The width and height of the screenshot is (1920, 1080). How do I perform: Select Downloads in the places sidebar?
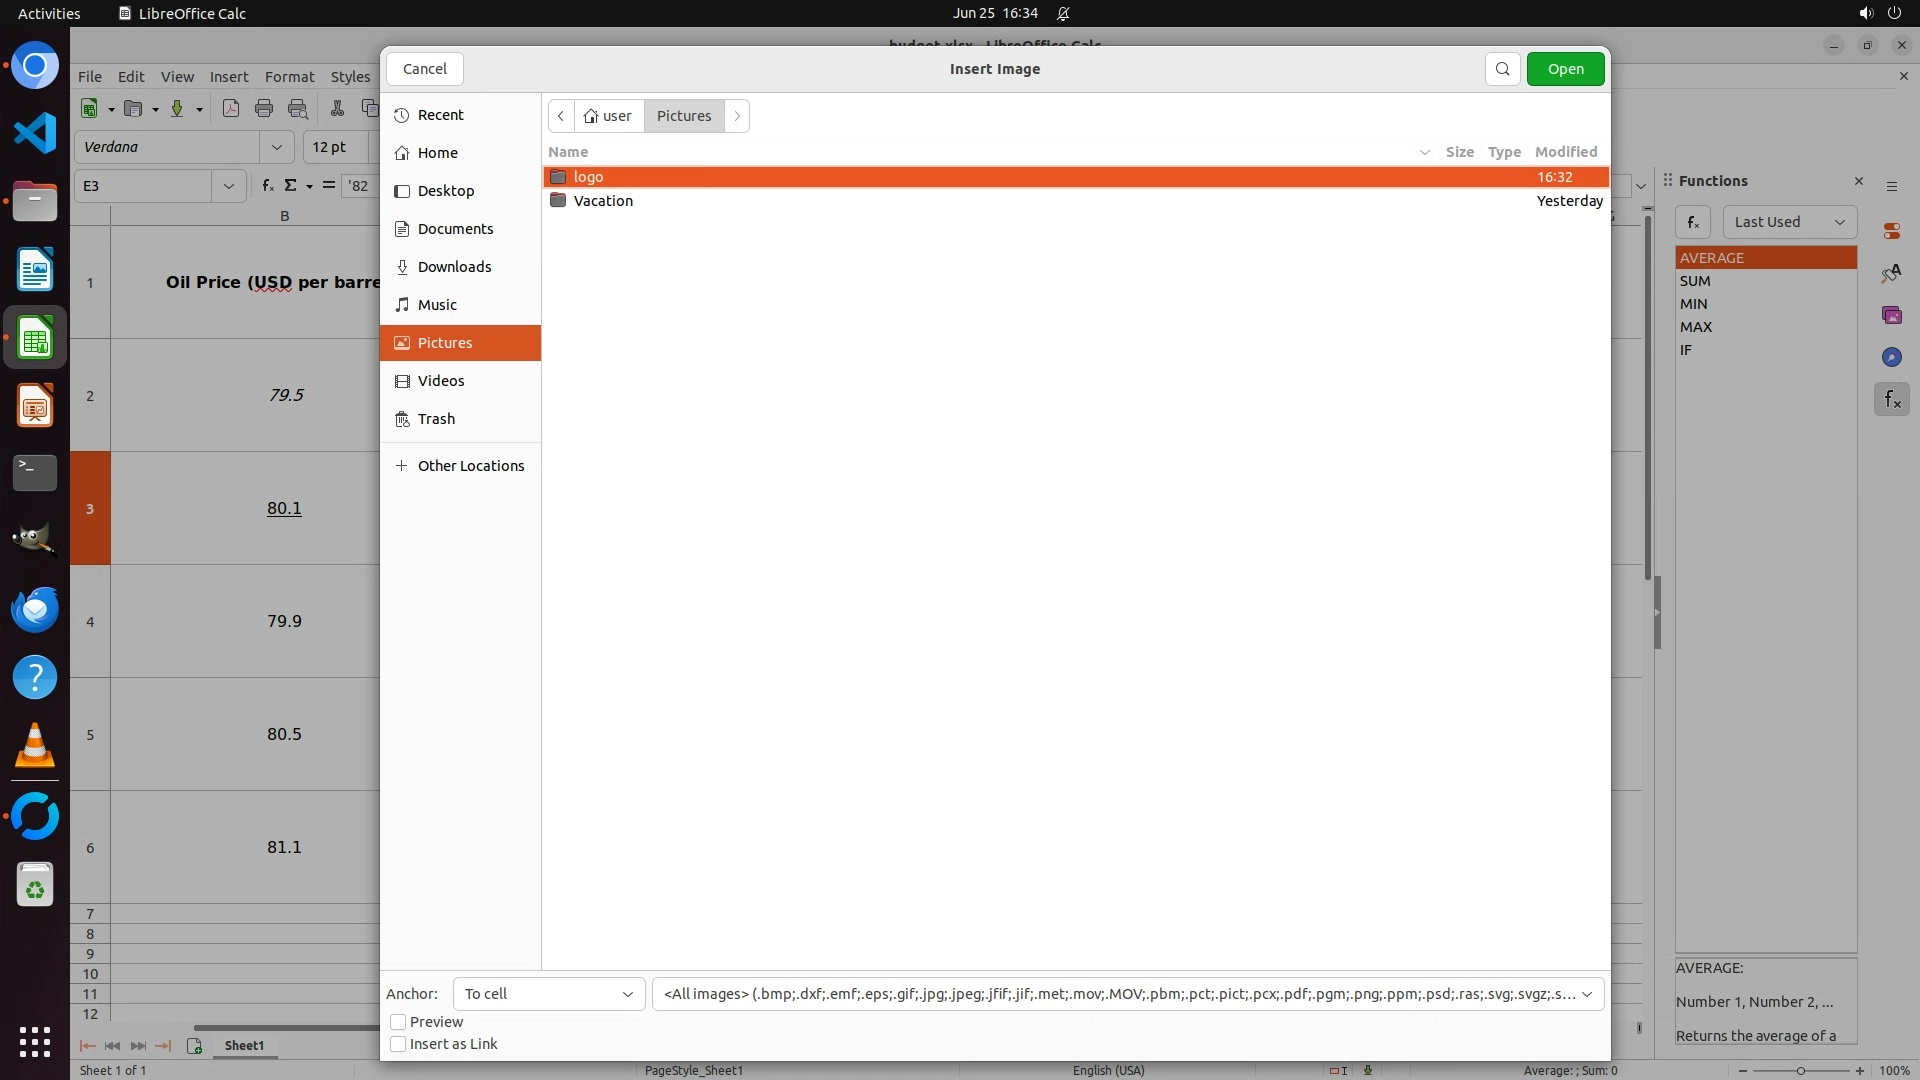pos(454,267)
